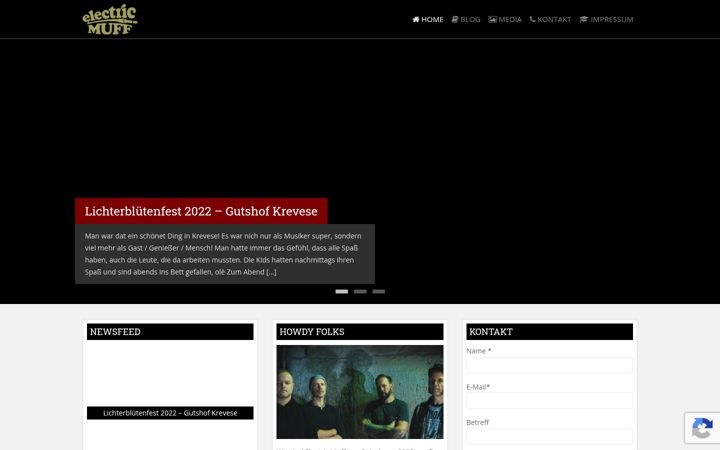This screenshot has height=450, width=720.
Task: Click the KONTAKT widget heading
Action: [550, 332]
